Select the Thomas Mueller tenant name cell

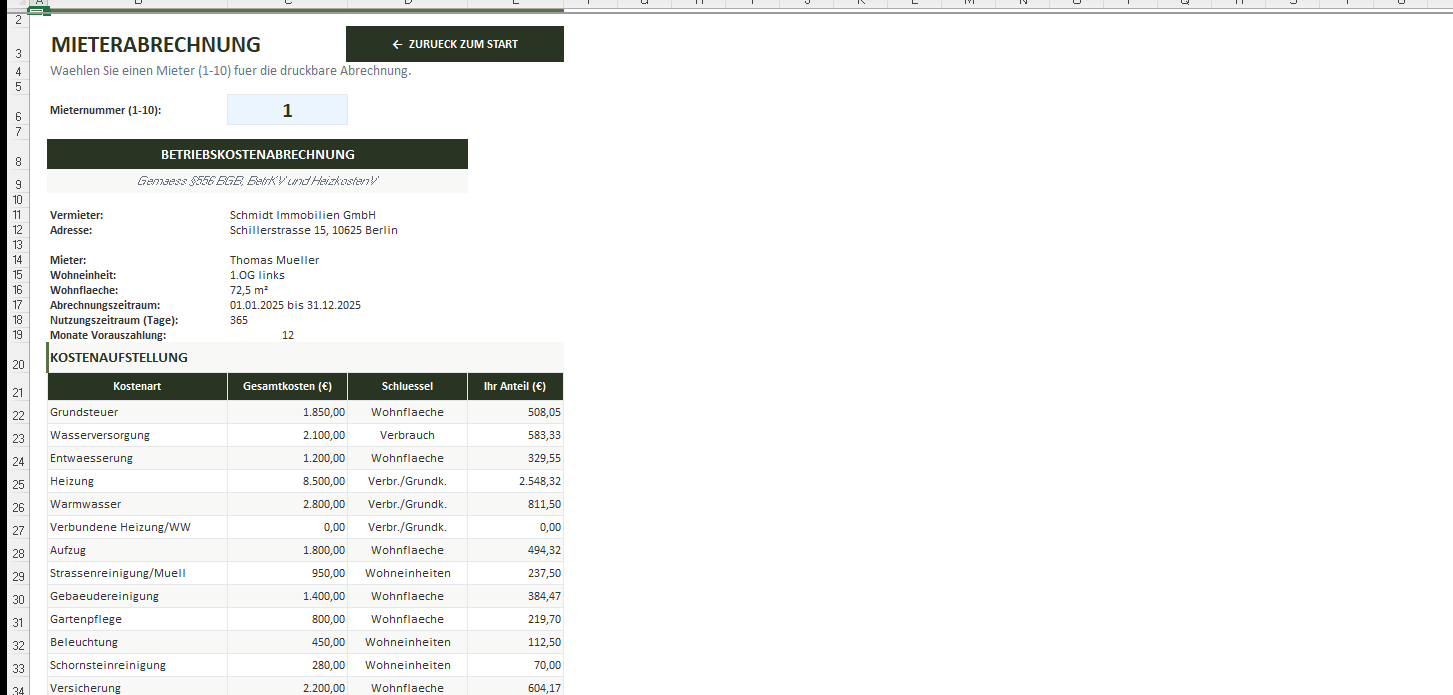click(274, 259)
